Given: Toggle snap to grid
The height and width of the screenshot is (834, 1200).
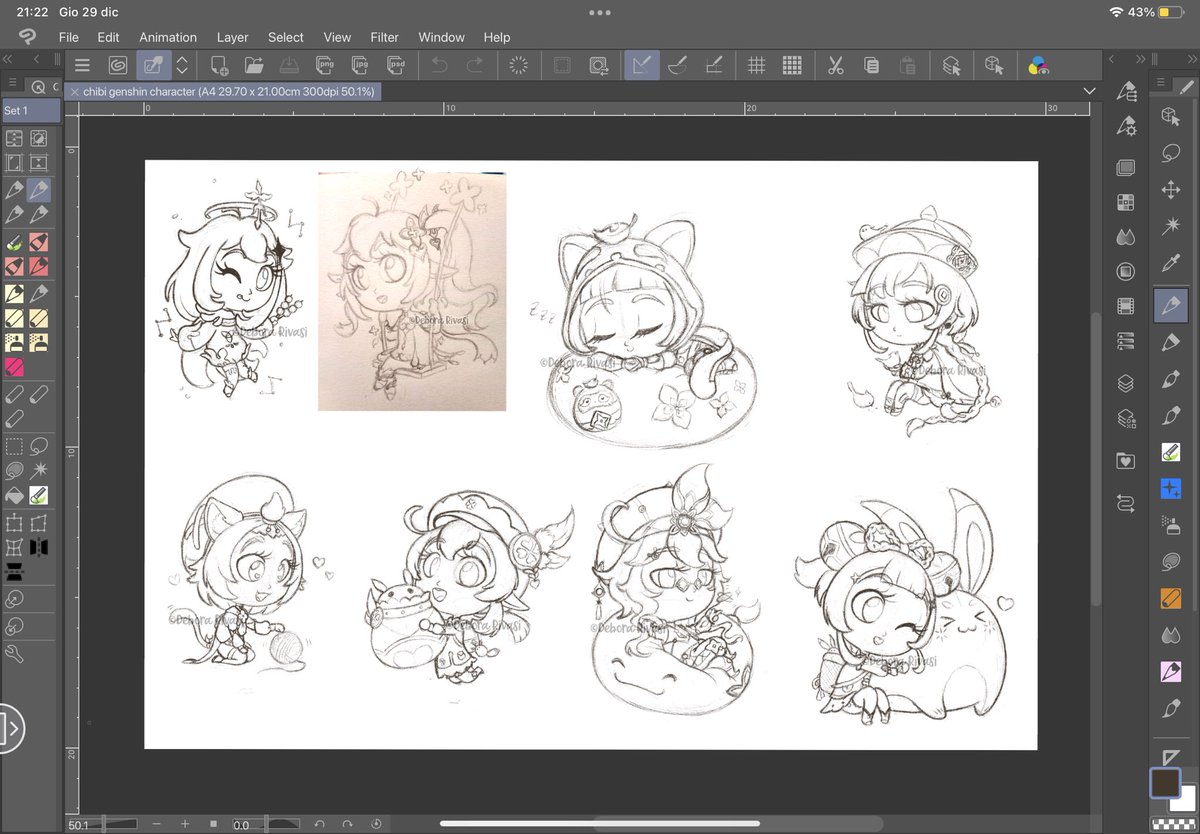Looking at the screenshot, I should click(x=713, y=66).
